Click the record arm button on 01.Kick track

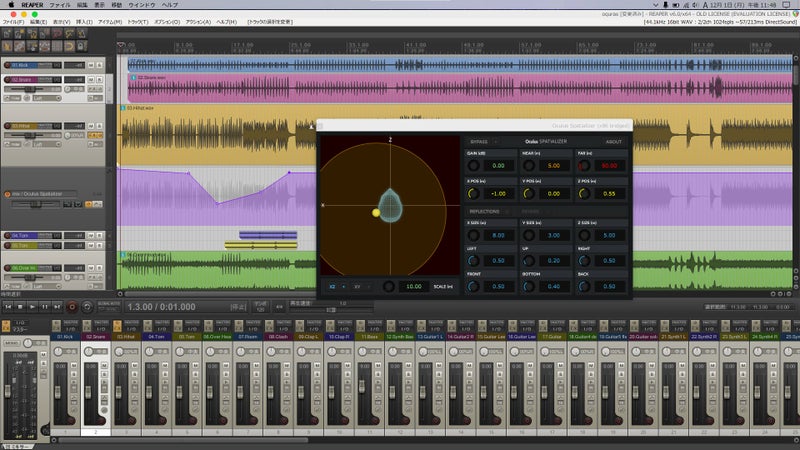click(7, 65)
